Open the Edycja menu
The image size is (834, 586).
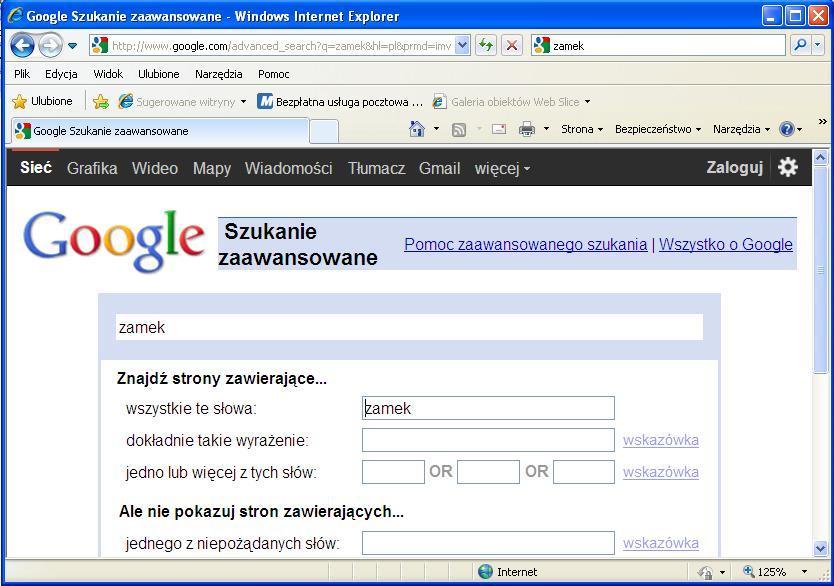point(61,74)
